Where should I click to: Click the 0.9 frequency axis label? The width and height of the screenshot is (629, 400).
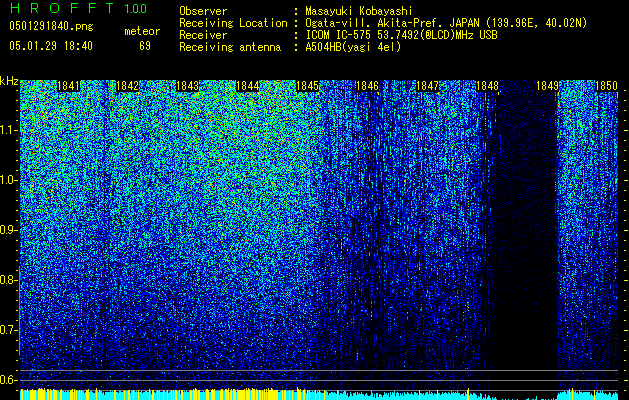tap(7, 230)
